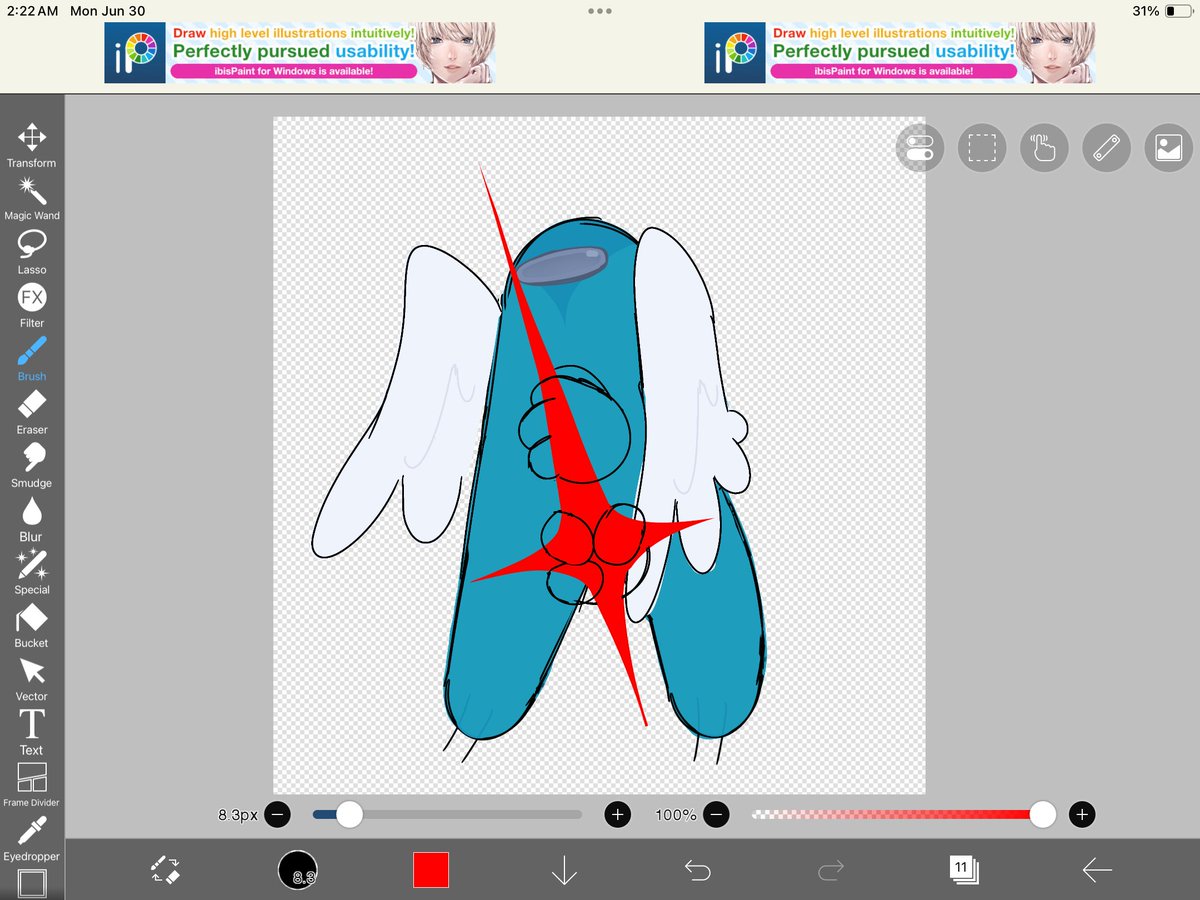Image resolution: width=1200 pixels, height=900 pixels.
Task: Tap the downward arrow to hide the toolbar
Action: pyautogui.click(x=564, y=870)
